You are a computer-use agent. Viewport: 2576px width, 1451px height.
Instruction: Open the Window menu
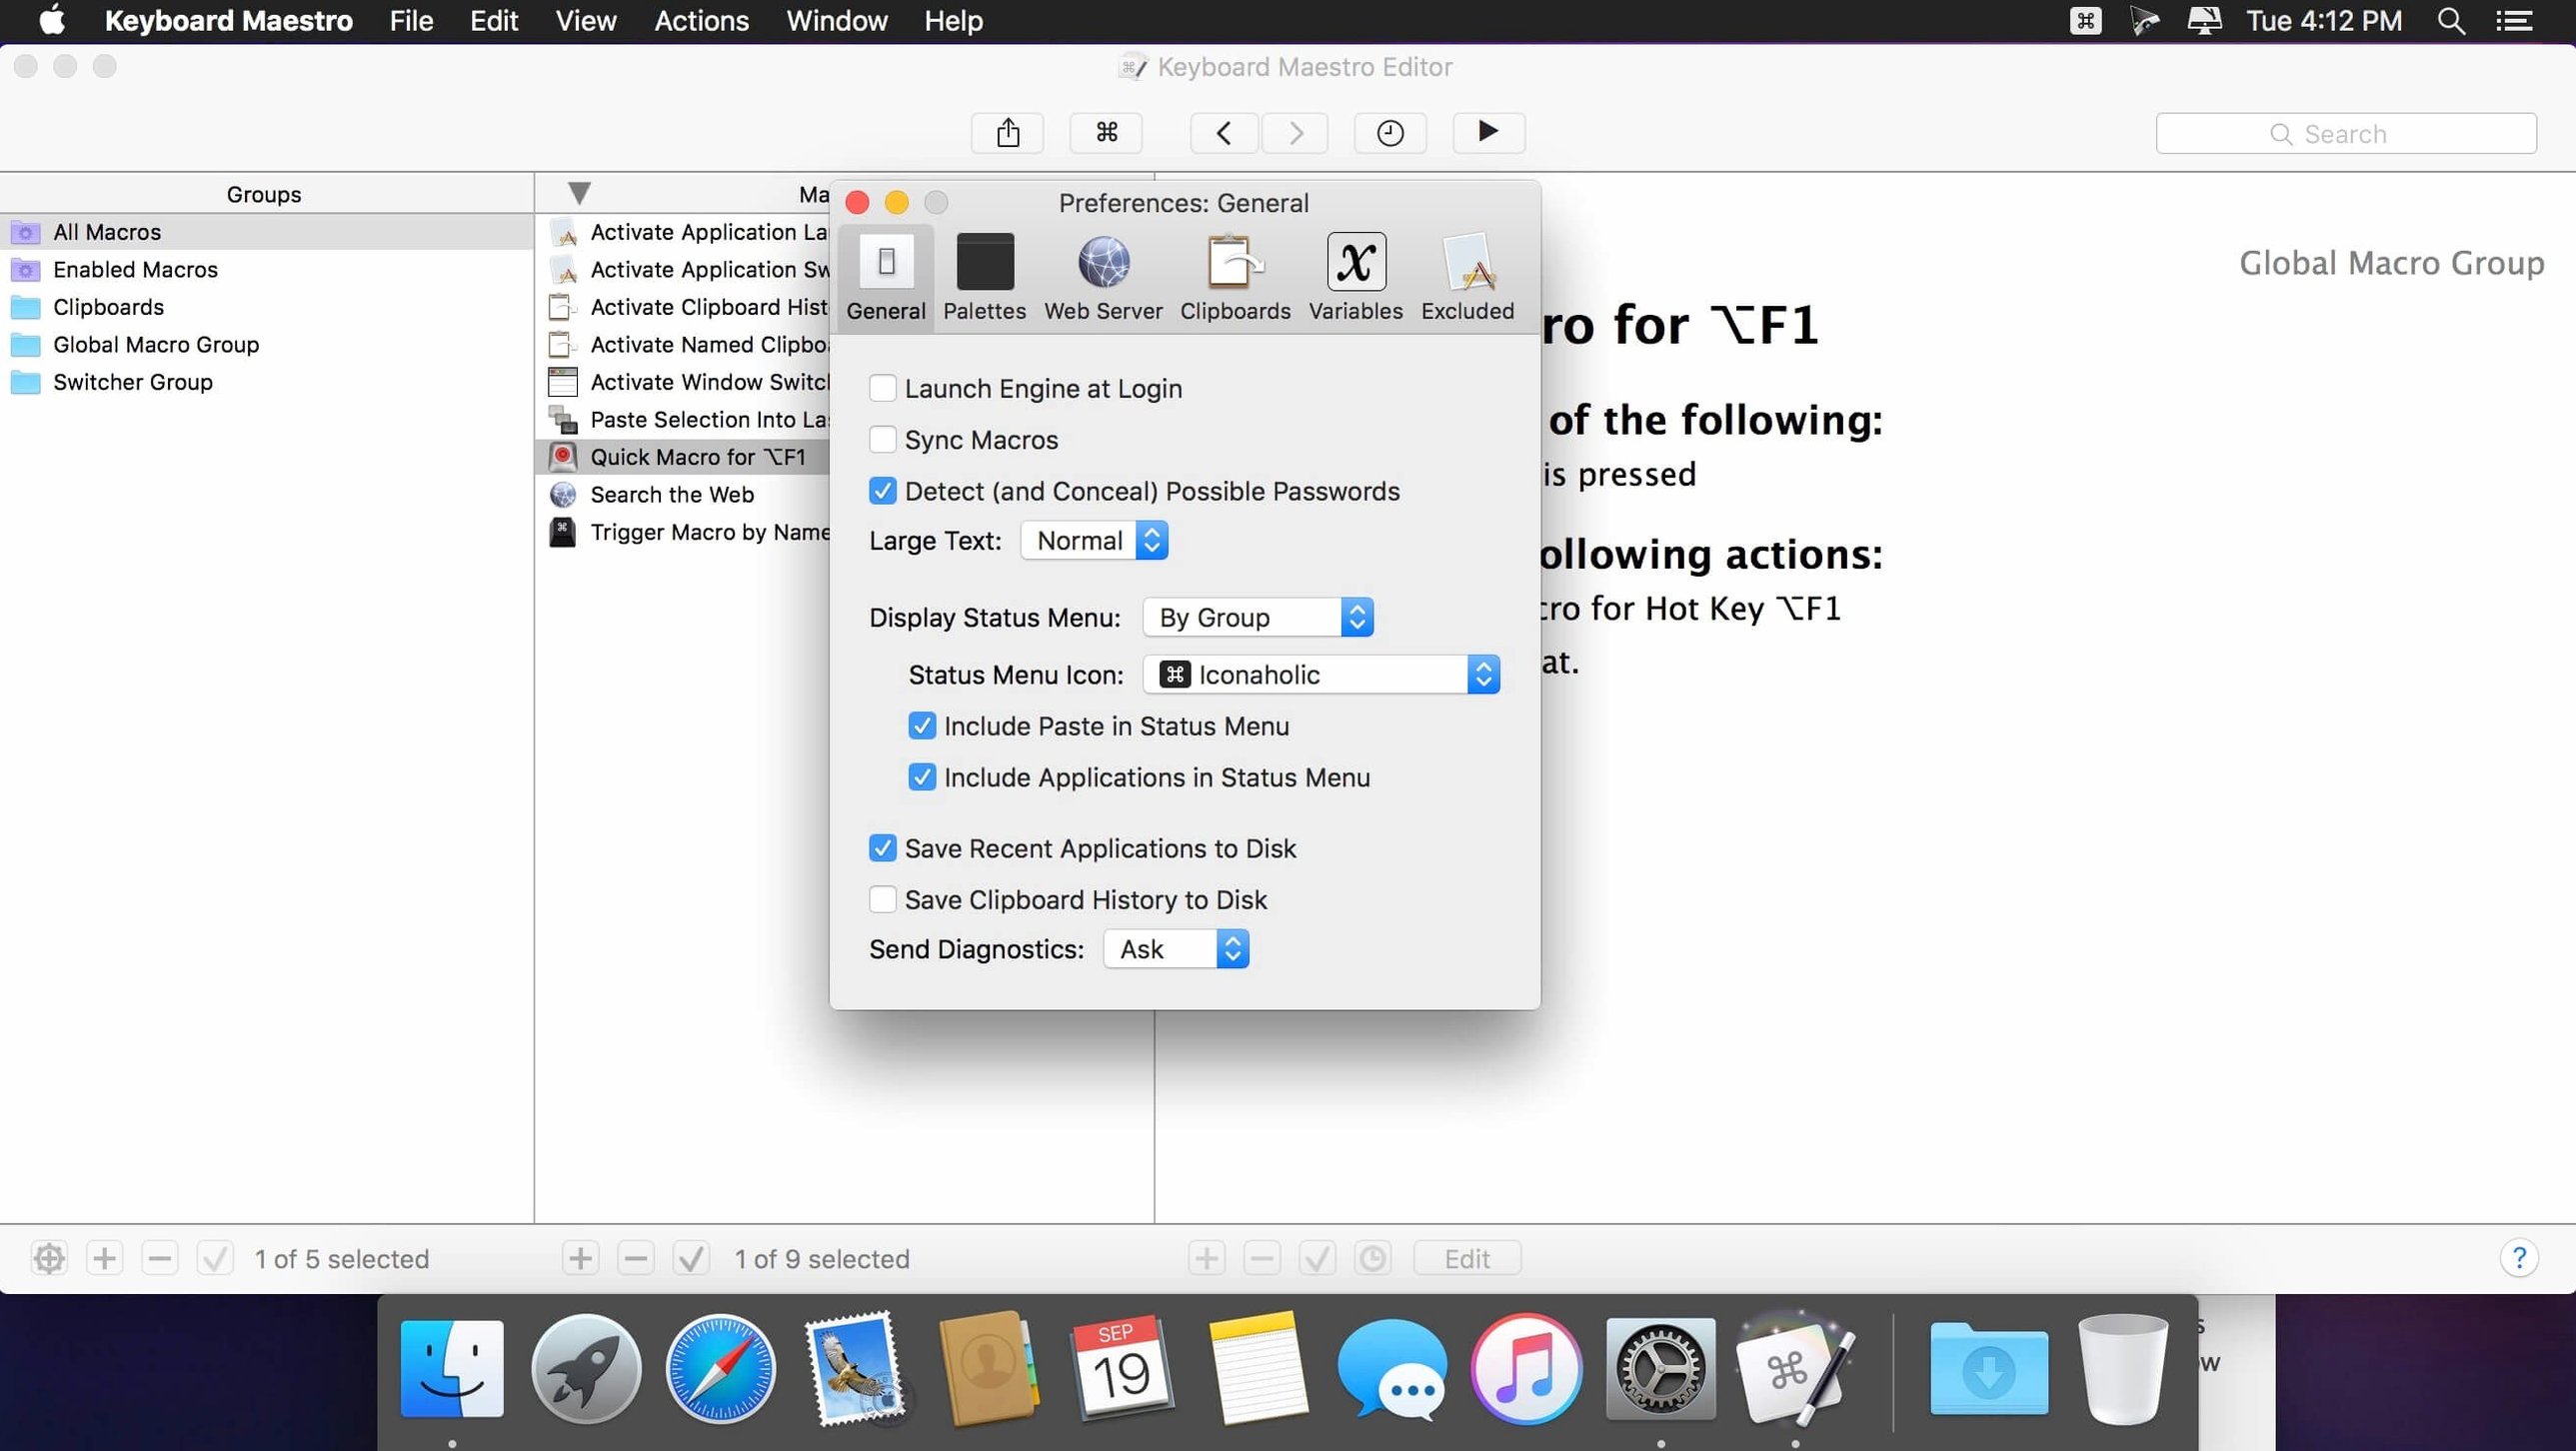836,21
